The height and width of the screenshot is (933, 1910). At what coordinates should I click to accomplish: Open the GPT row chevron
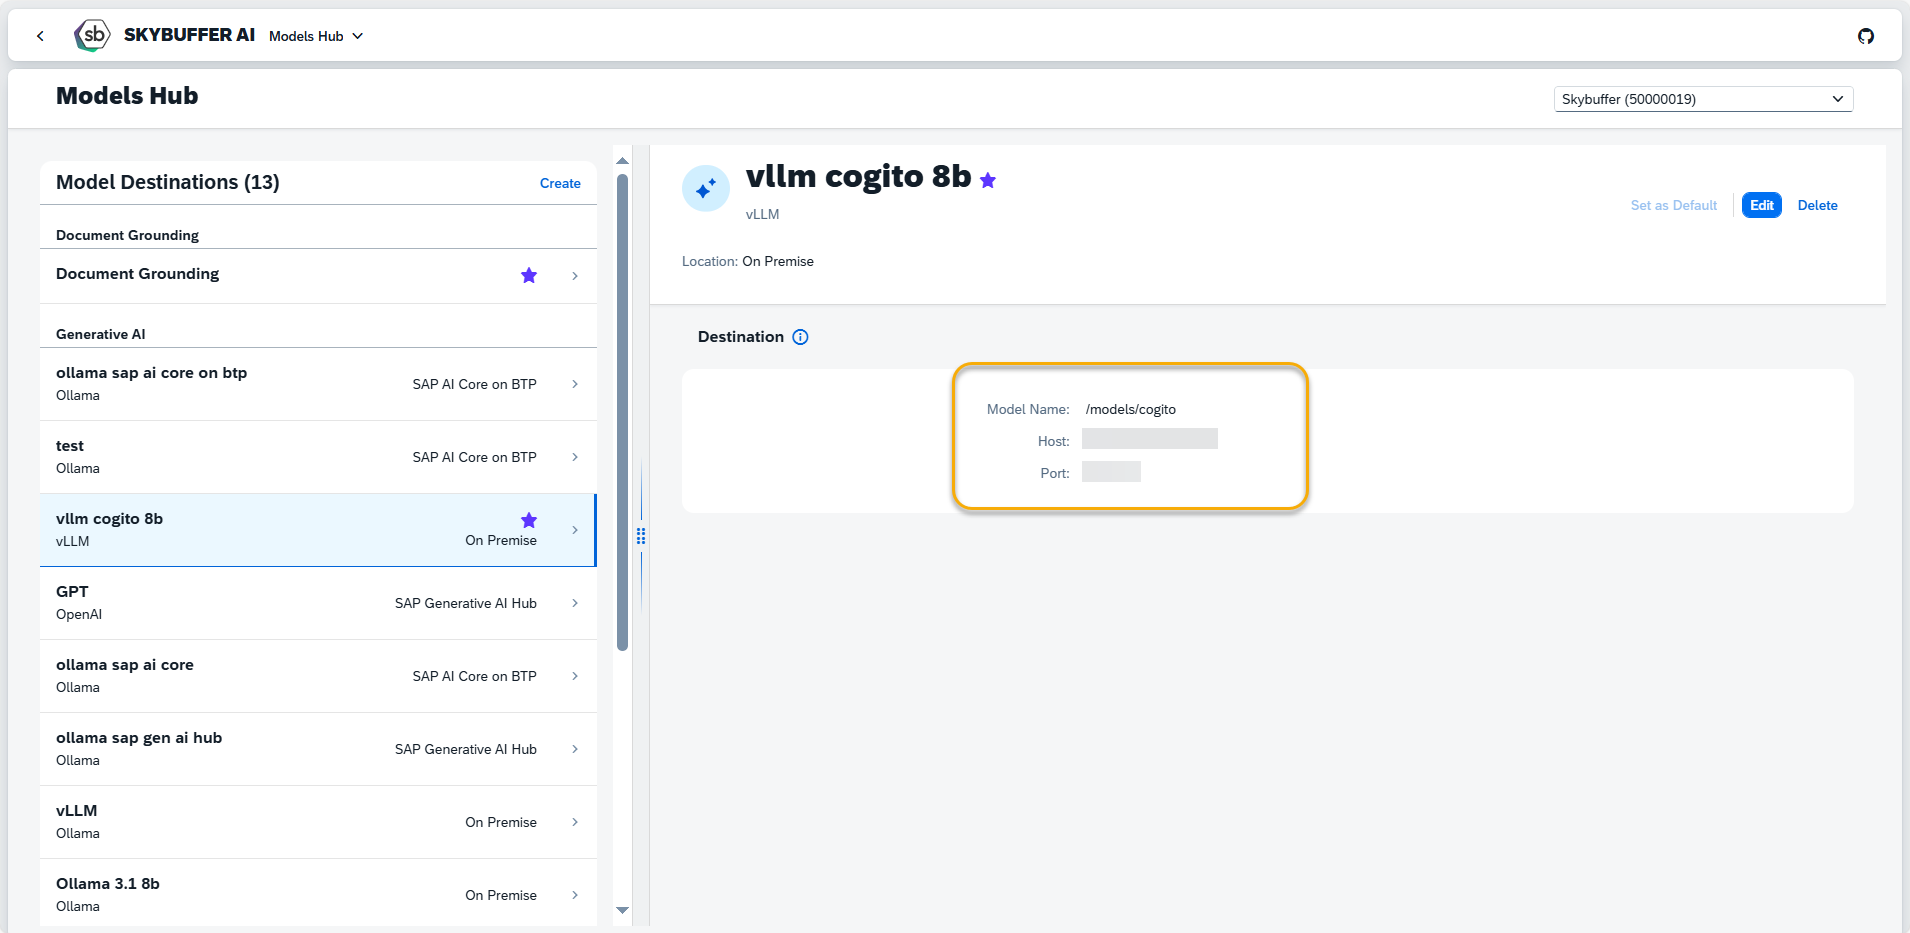coord(575,603)
